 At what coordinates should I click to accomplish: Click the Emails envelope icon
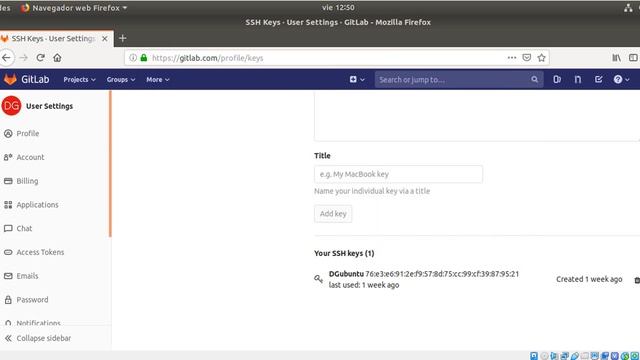pyautogui.click(x=8, y=276)
